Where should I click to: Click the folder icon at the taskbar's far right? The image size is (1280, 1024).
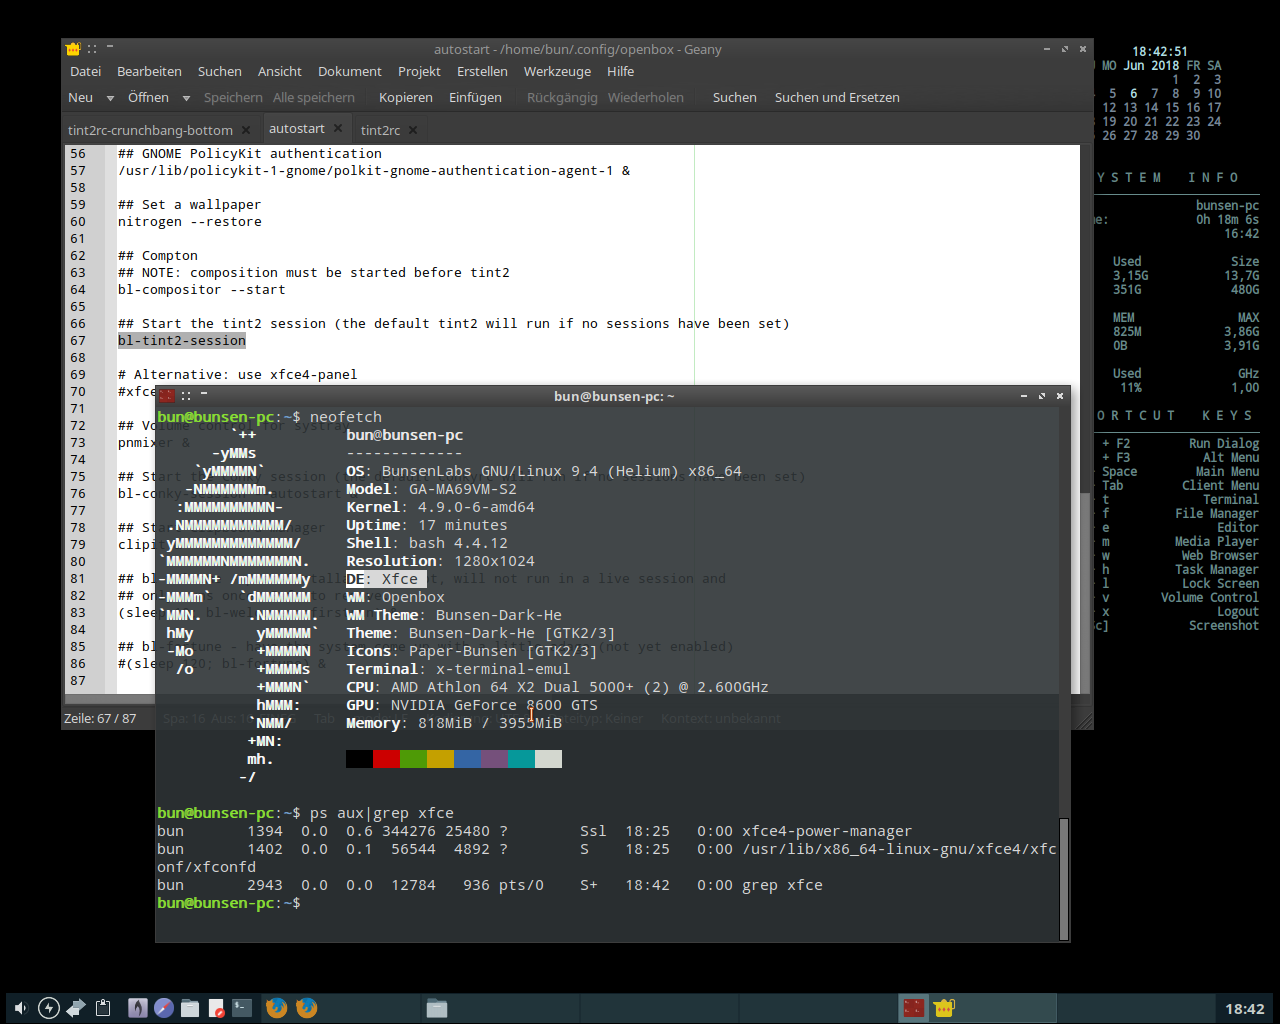[x=437, y=1008]
